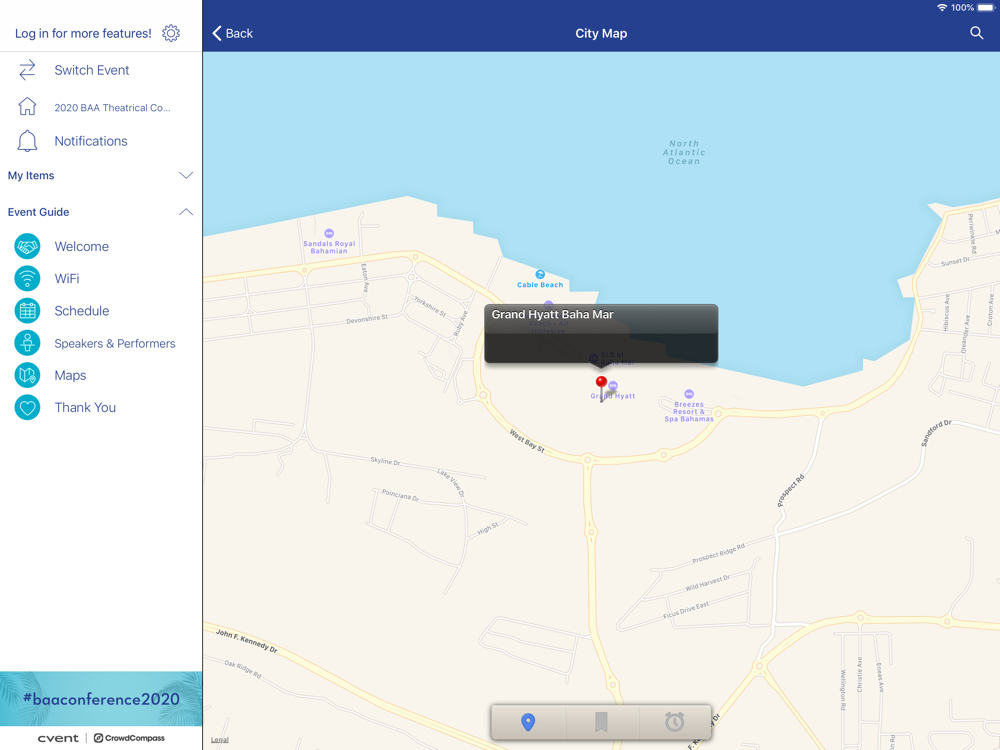Open search magnifier in City Map header
Screen dimensions: 1000x750
[x=976, y=33]
